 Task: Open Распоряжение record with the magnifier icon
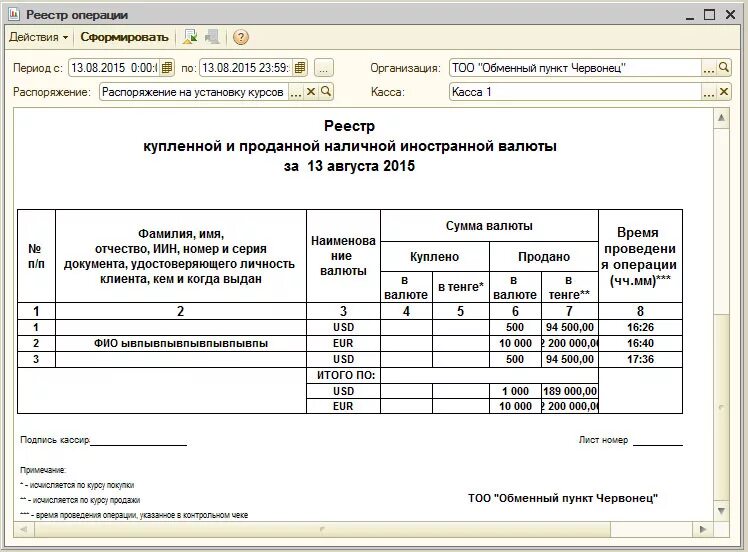(x=326, y=91)
